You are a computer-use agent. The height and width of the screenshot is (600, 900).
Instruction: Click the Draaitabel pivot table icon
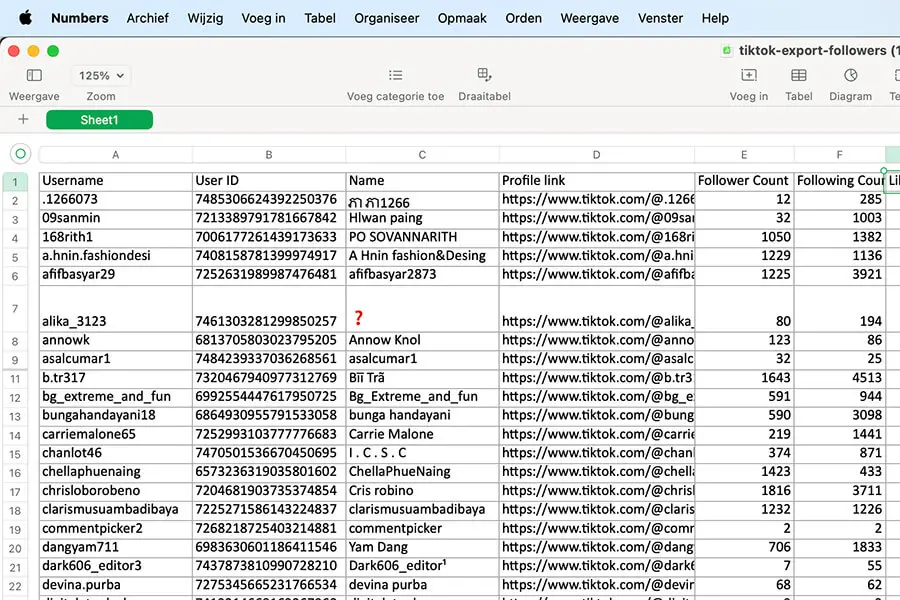[x=484, y=75]
